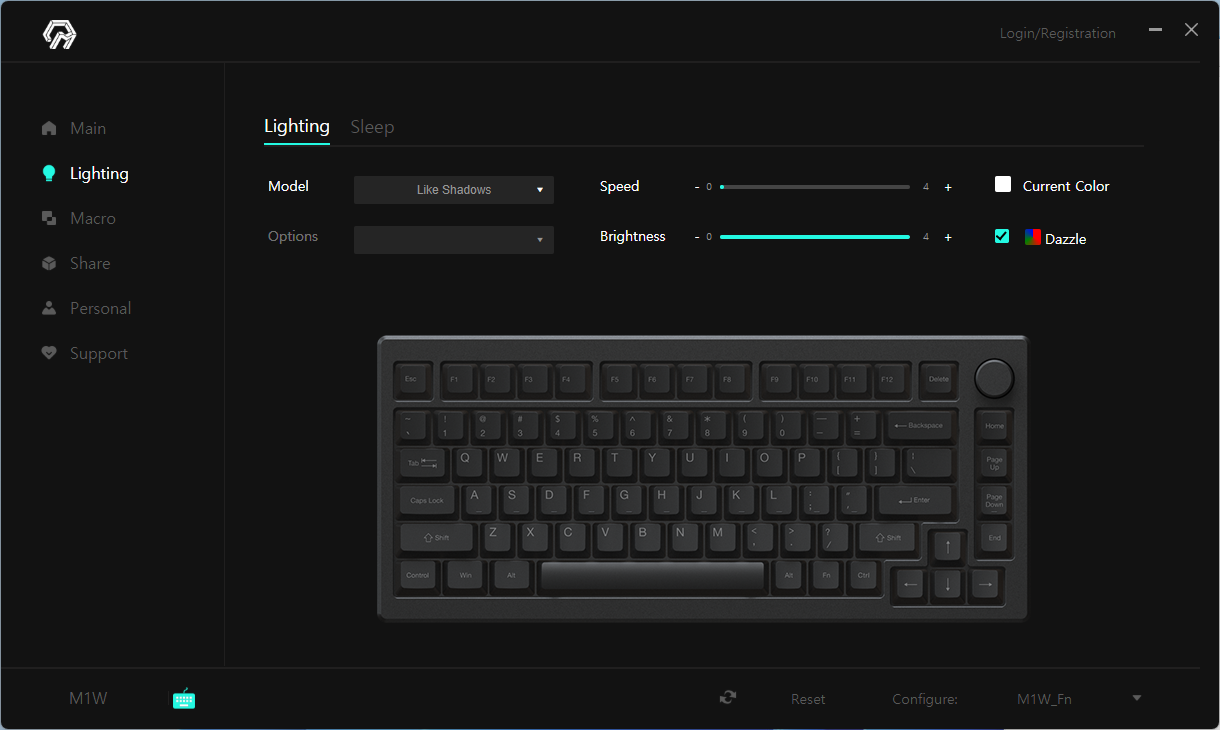Select the Tab key on keyboard image
Screen dimensions: 1220x730
[423, 463]
